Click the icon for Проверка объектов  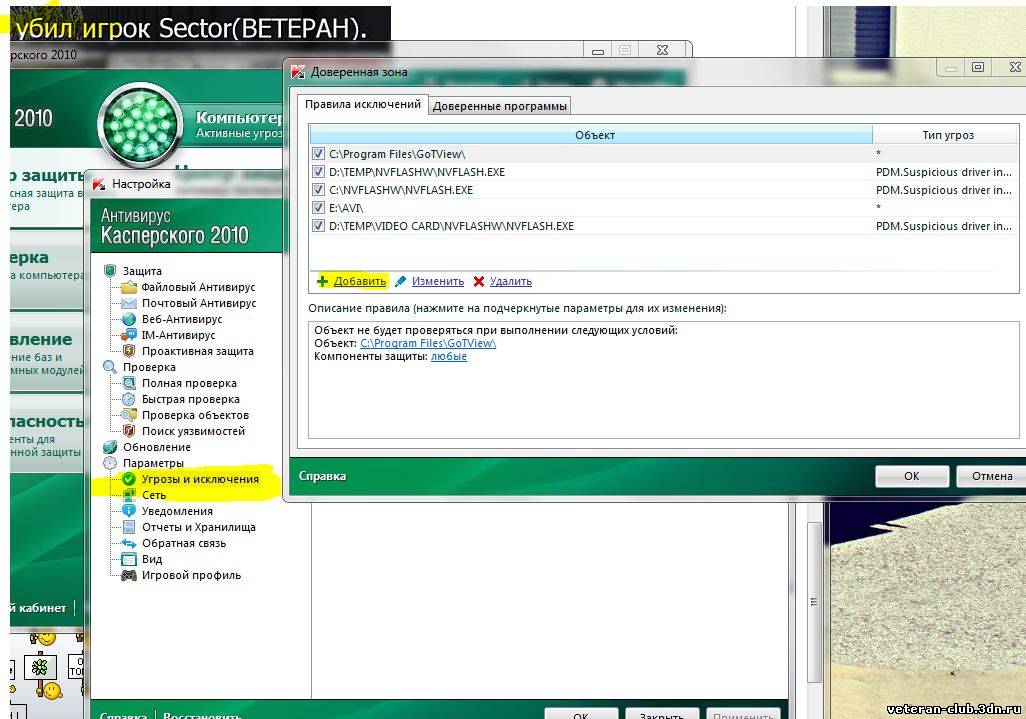coord(129,415)
